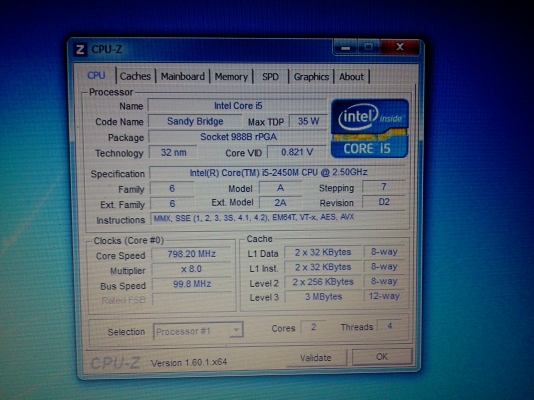The height and width of the screenshot is (400, 534).
Task: Click the L1 Inst. size 2 x 32 KBytes
Action: tap(323, 267)
